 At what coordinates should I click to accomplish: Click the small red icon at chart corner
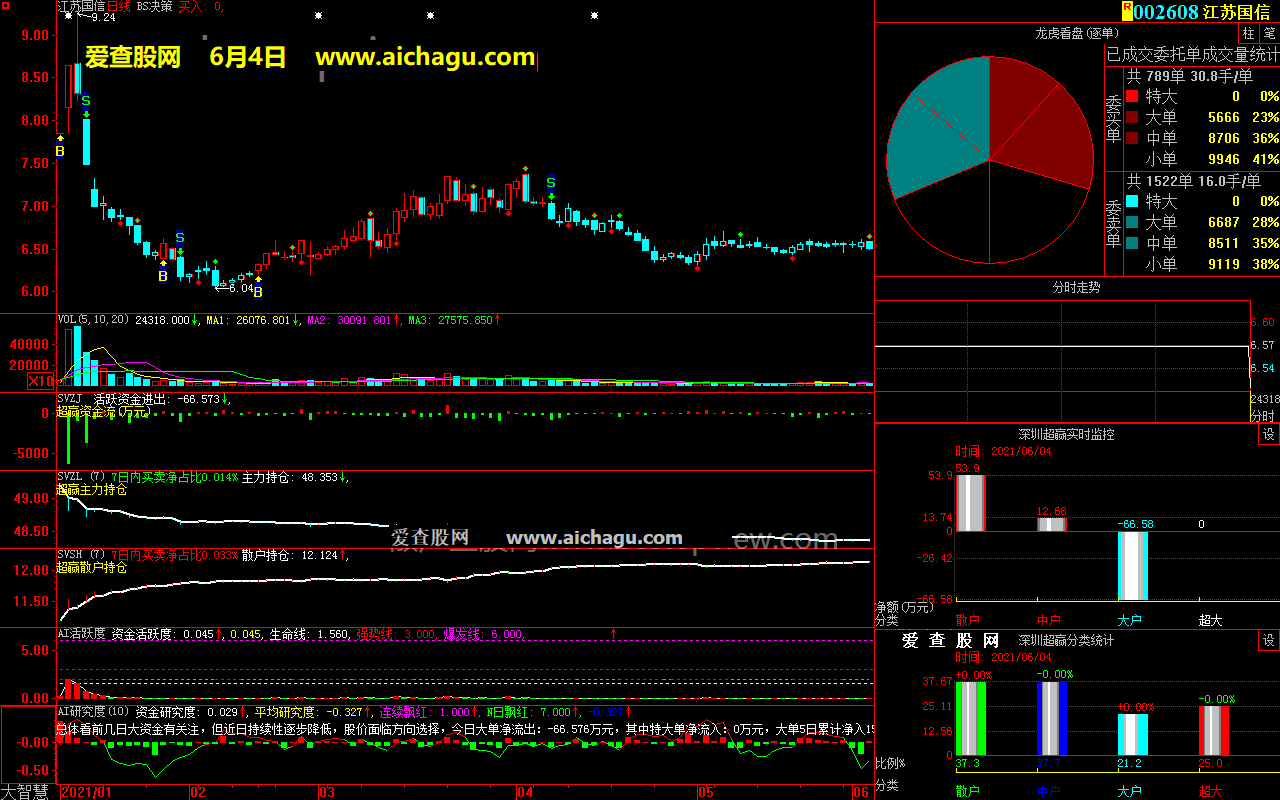coord(4,5)
